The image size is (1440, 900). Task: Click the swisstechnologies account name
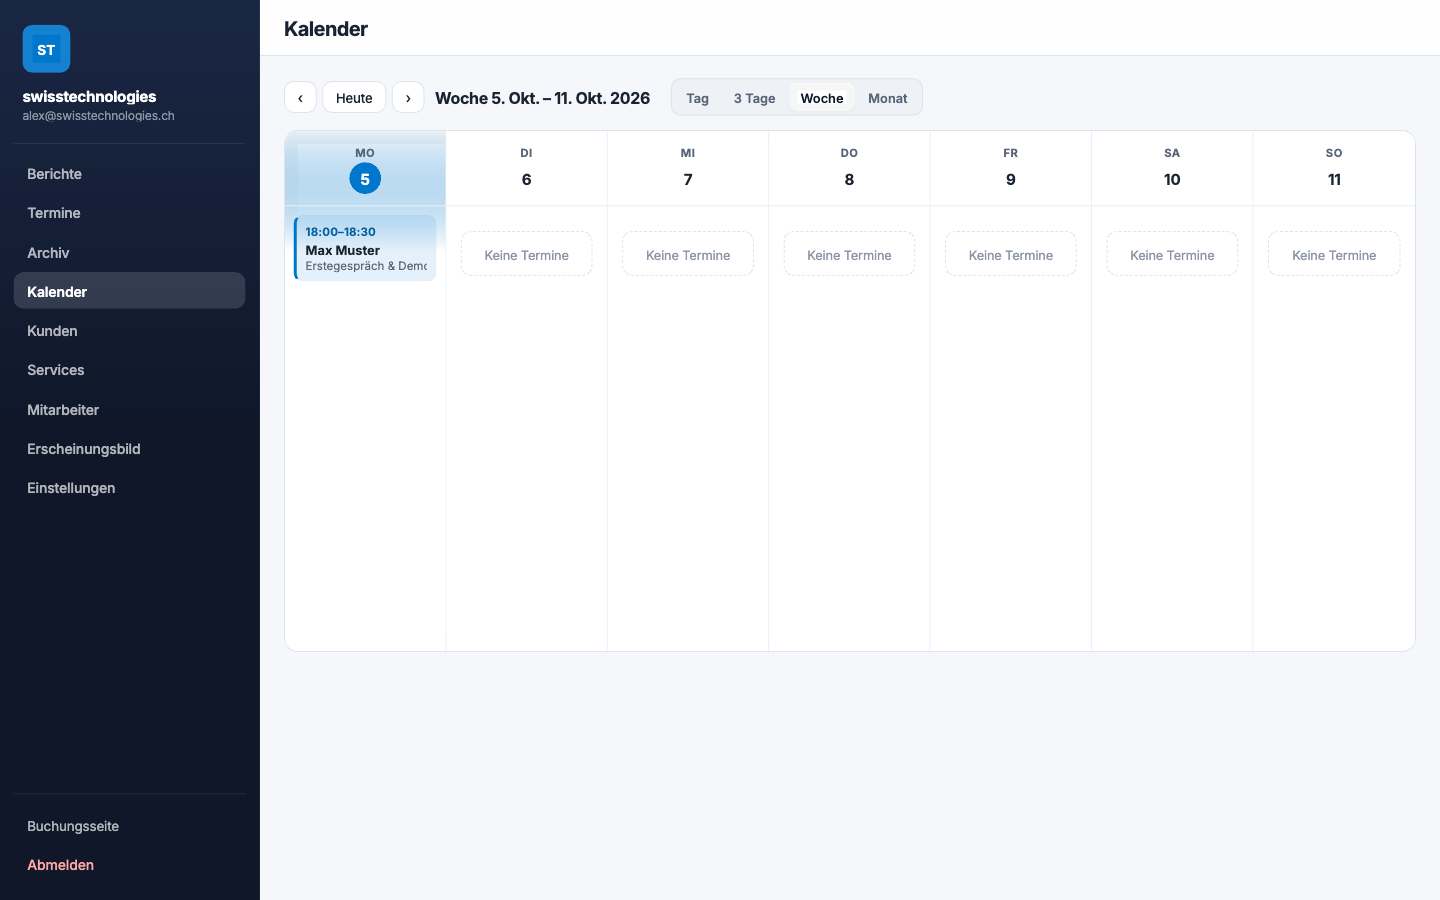click(x=89, y=97)
